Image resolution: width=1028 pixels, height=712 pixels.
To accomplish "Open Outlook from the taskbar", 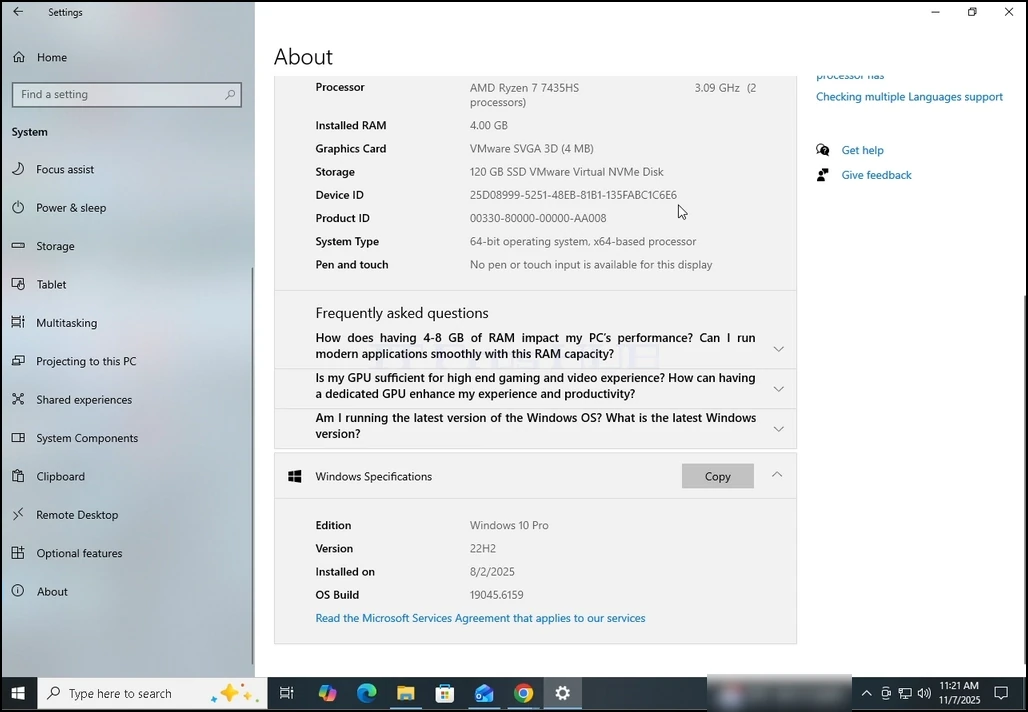I will [484, 694].
